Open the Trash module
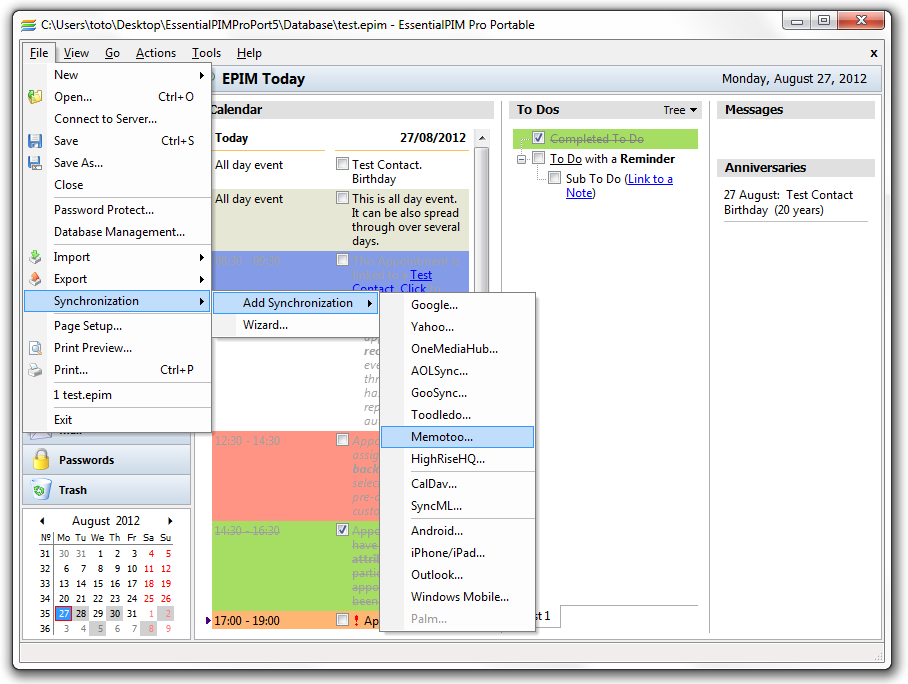 pos(107,490)
